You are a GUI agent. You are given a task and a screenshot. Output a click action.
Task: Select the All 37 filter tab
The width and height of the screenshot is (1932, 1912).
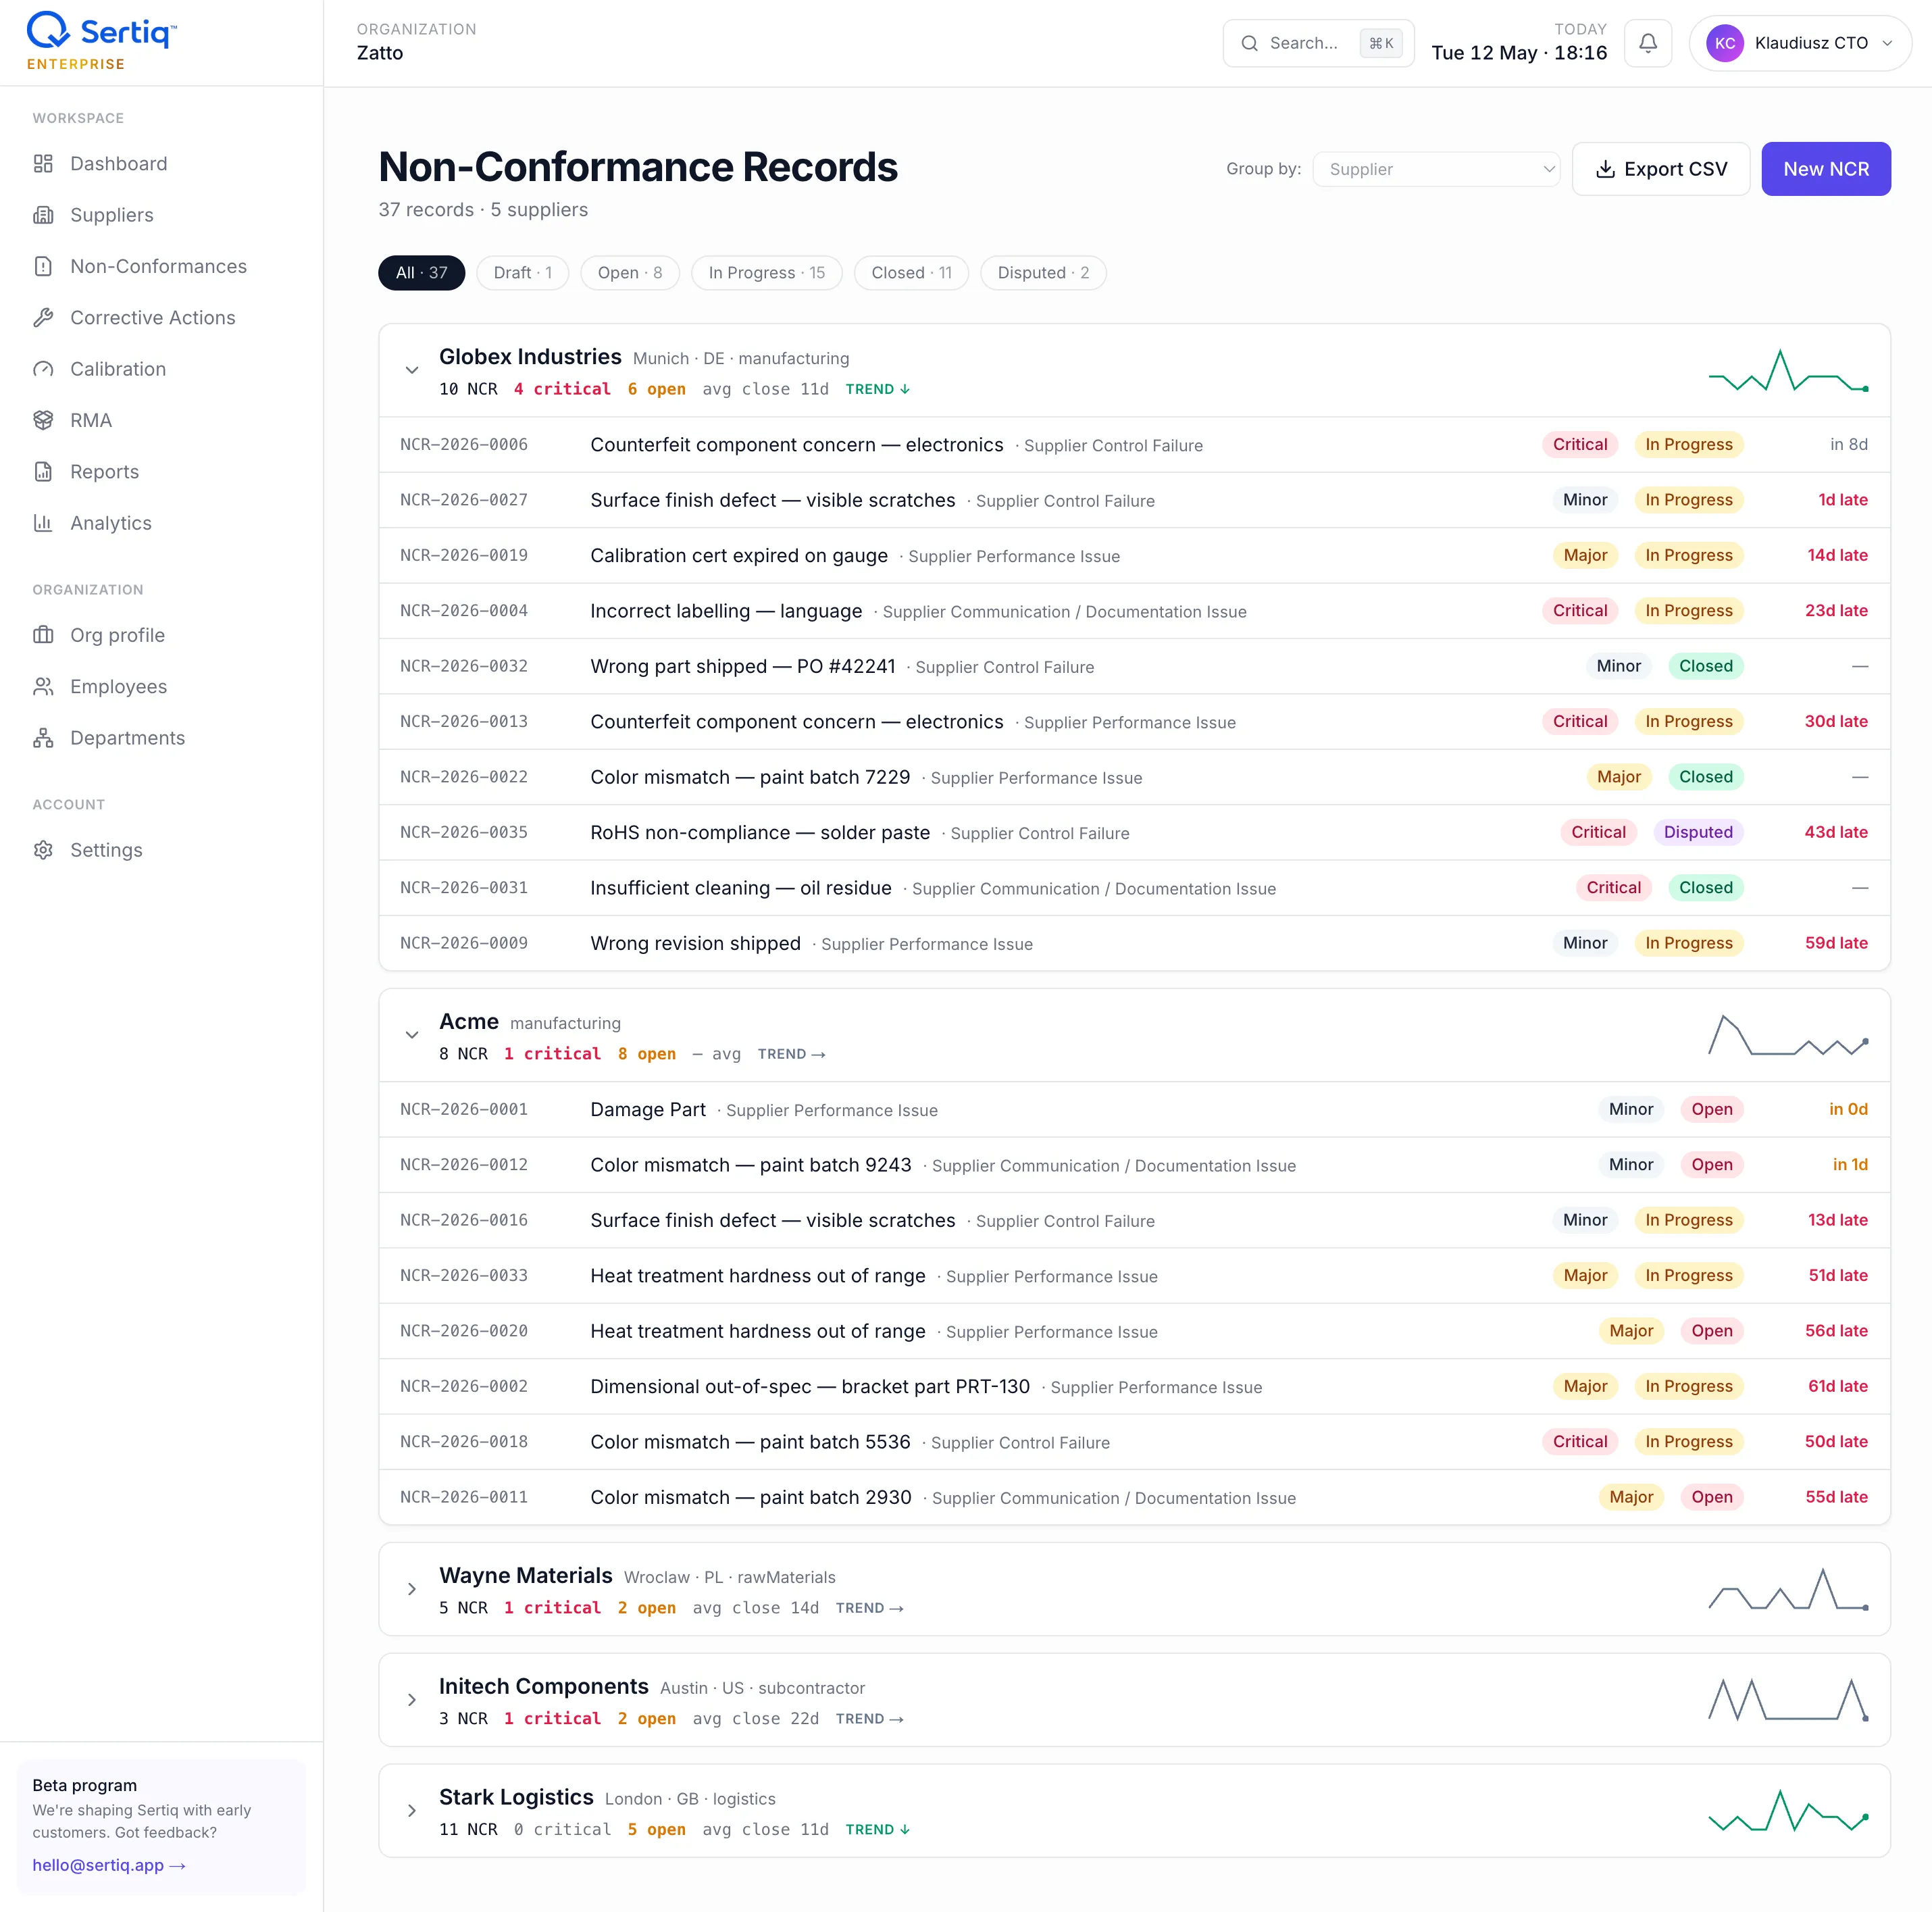[x=421, y=273]
